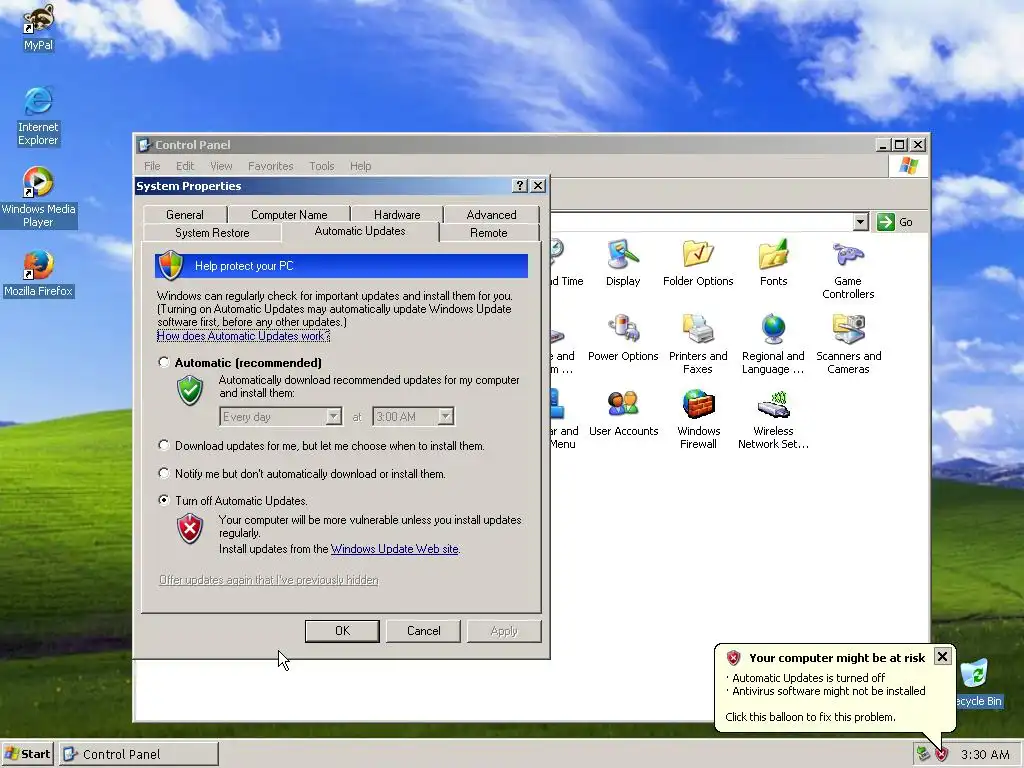The height and width of the screenshot is (768, 1024).
Task: Switch to the Advanced tab
Action: tap(491, 215)
